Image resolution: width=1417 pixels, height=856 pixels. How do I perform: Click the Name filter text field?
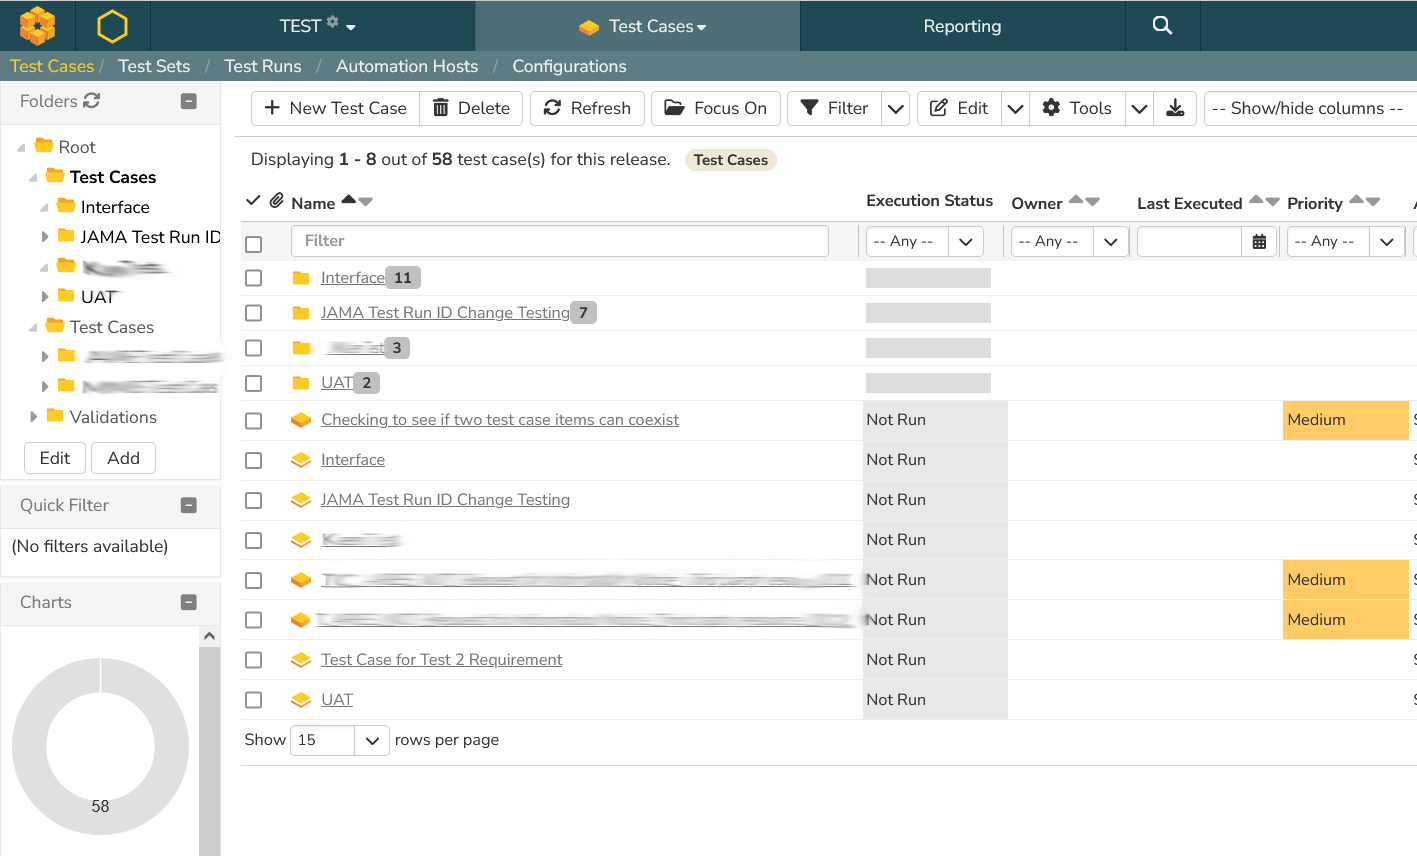[x=560, y=241]
